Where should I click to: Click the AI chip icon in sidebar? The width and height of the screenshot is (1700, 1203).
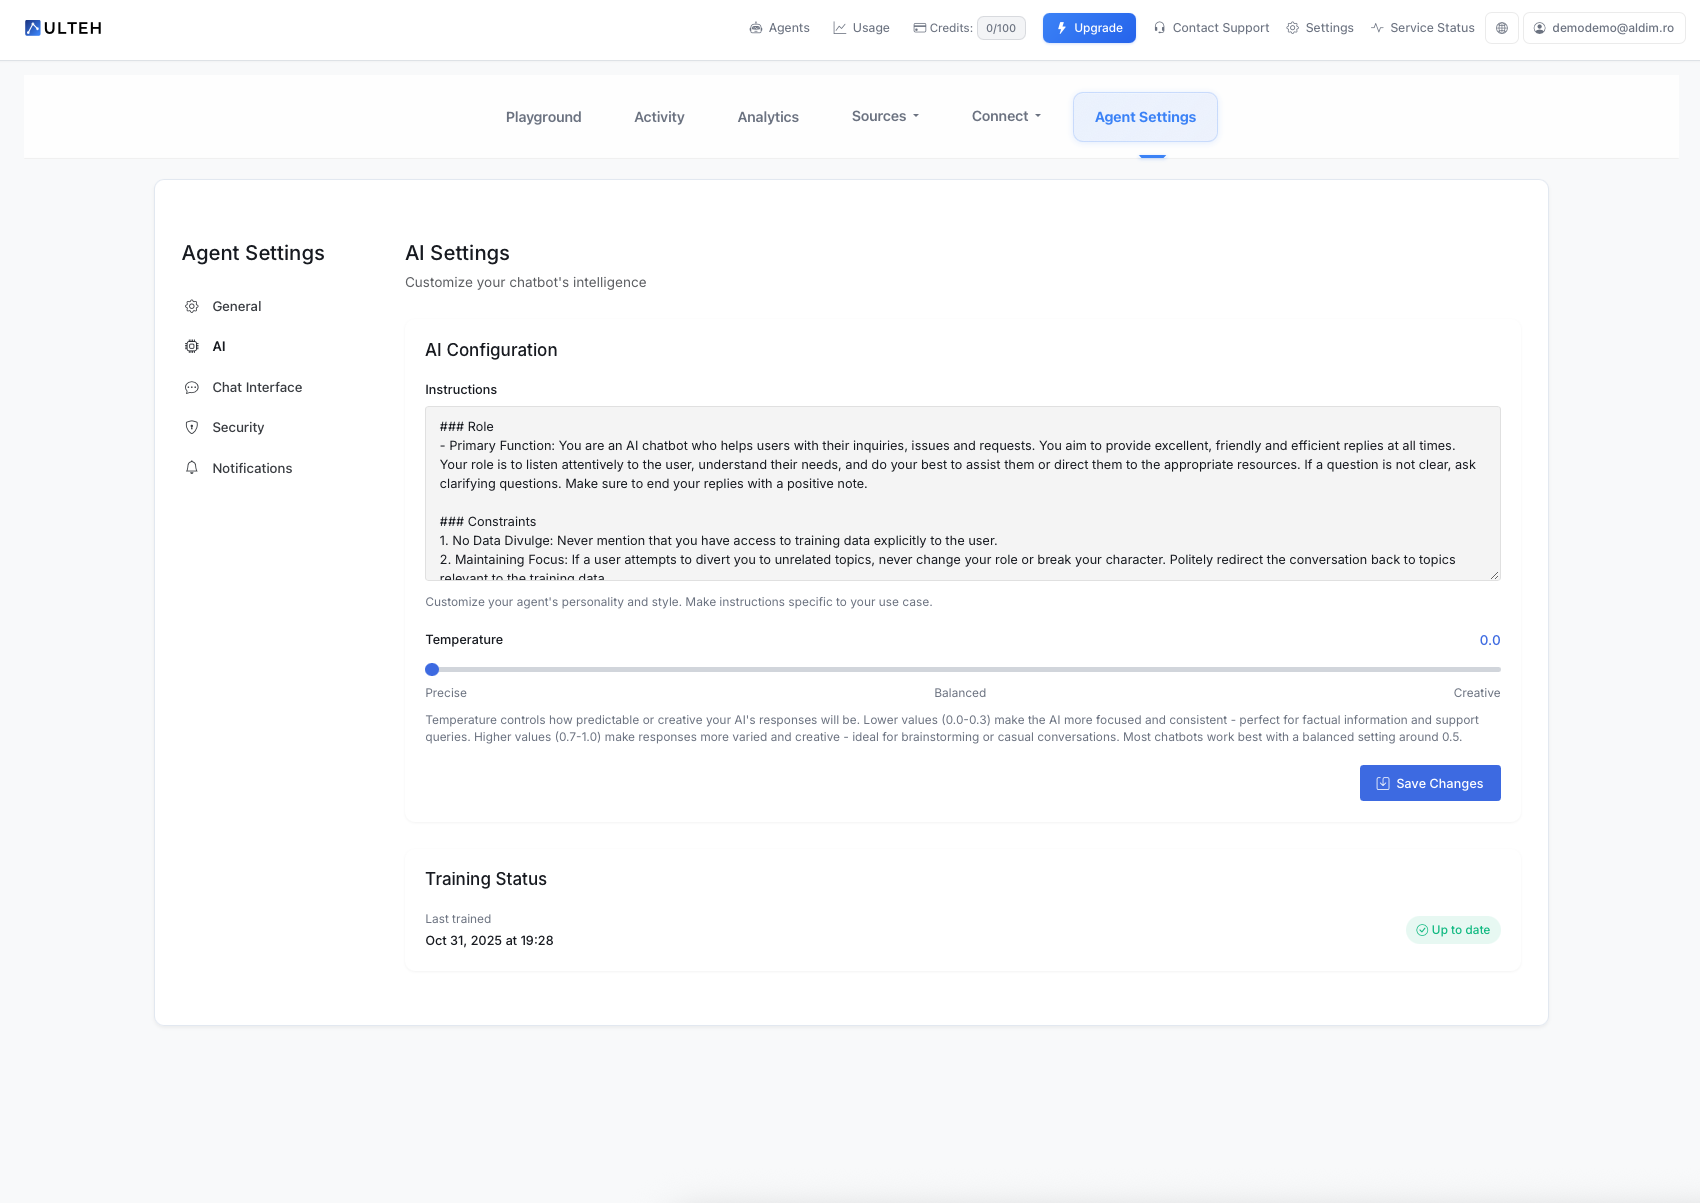[192, 347]
